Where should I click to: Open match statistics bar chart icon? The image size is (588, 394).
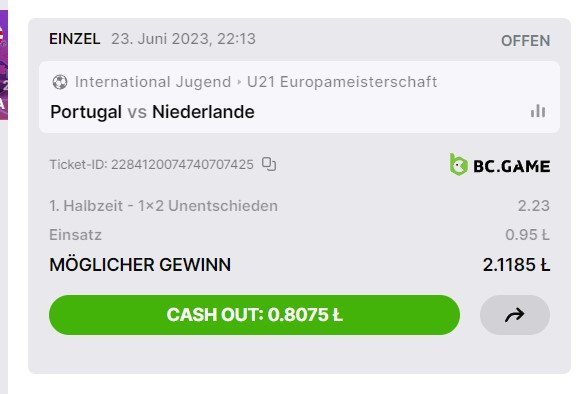coord(538,111)
